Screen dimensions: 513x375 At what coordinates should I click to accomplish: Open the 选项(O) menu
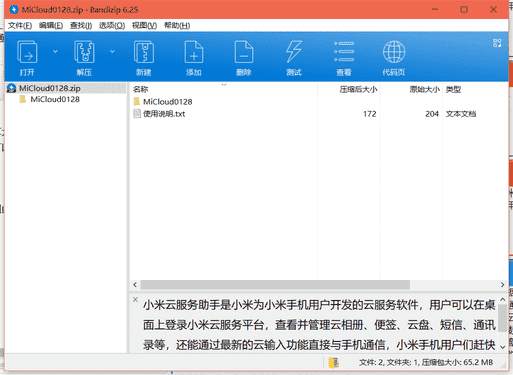coord(112,26)
